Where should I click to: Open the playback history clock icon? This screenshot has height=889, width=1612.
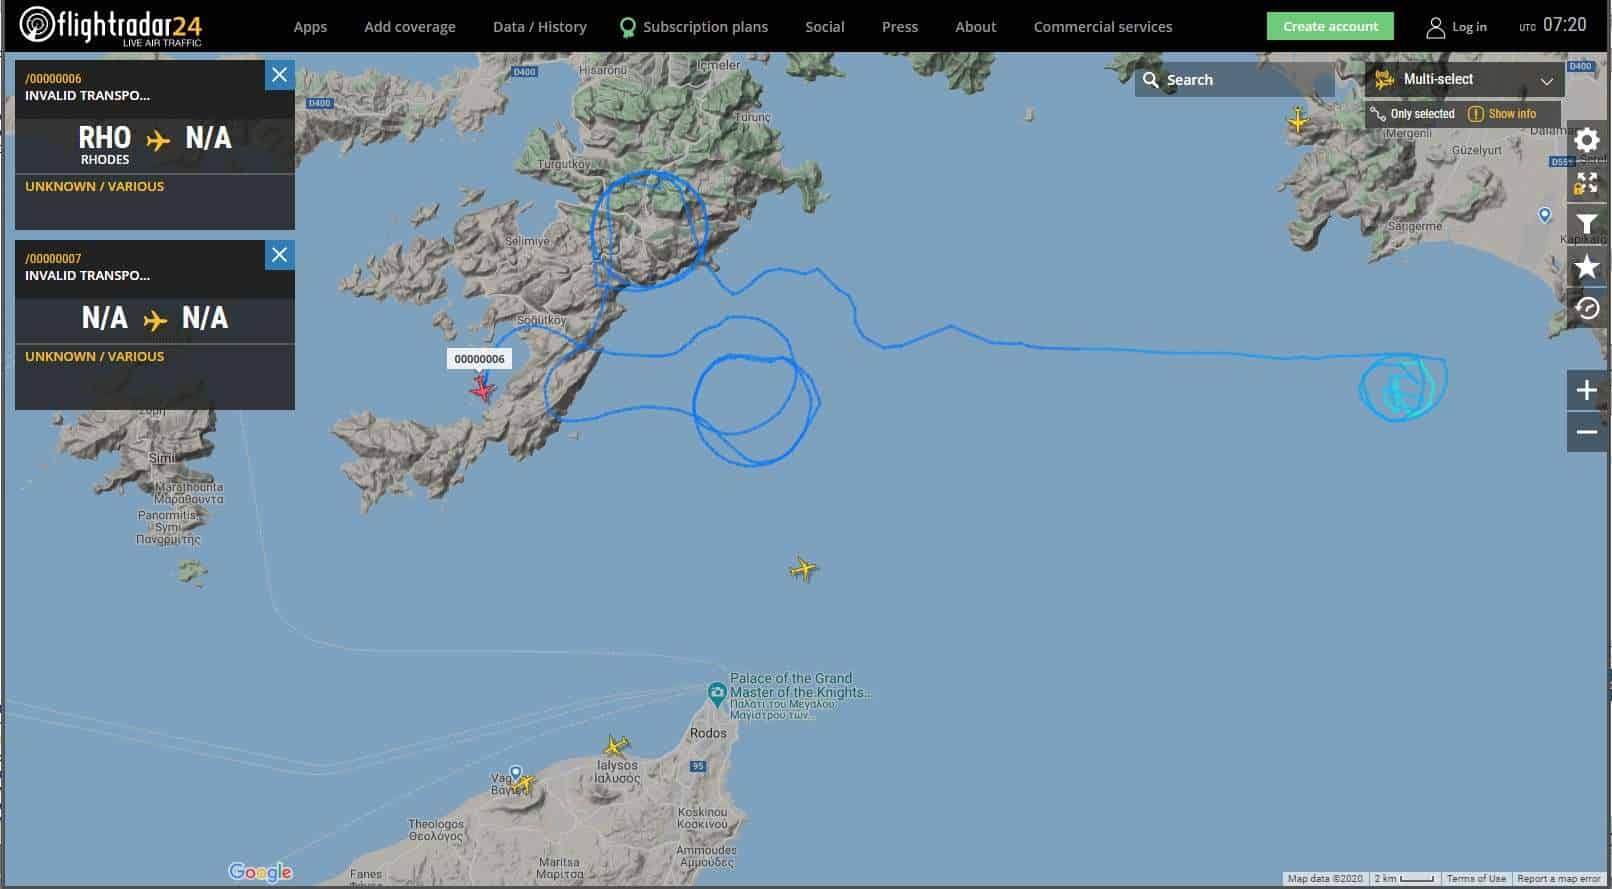coord(1587,308)
